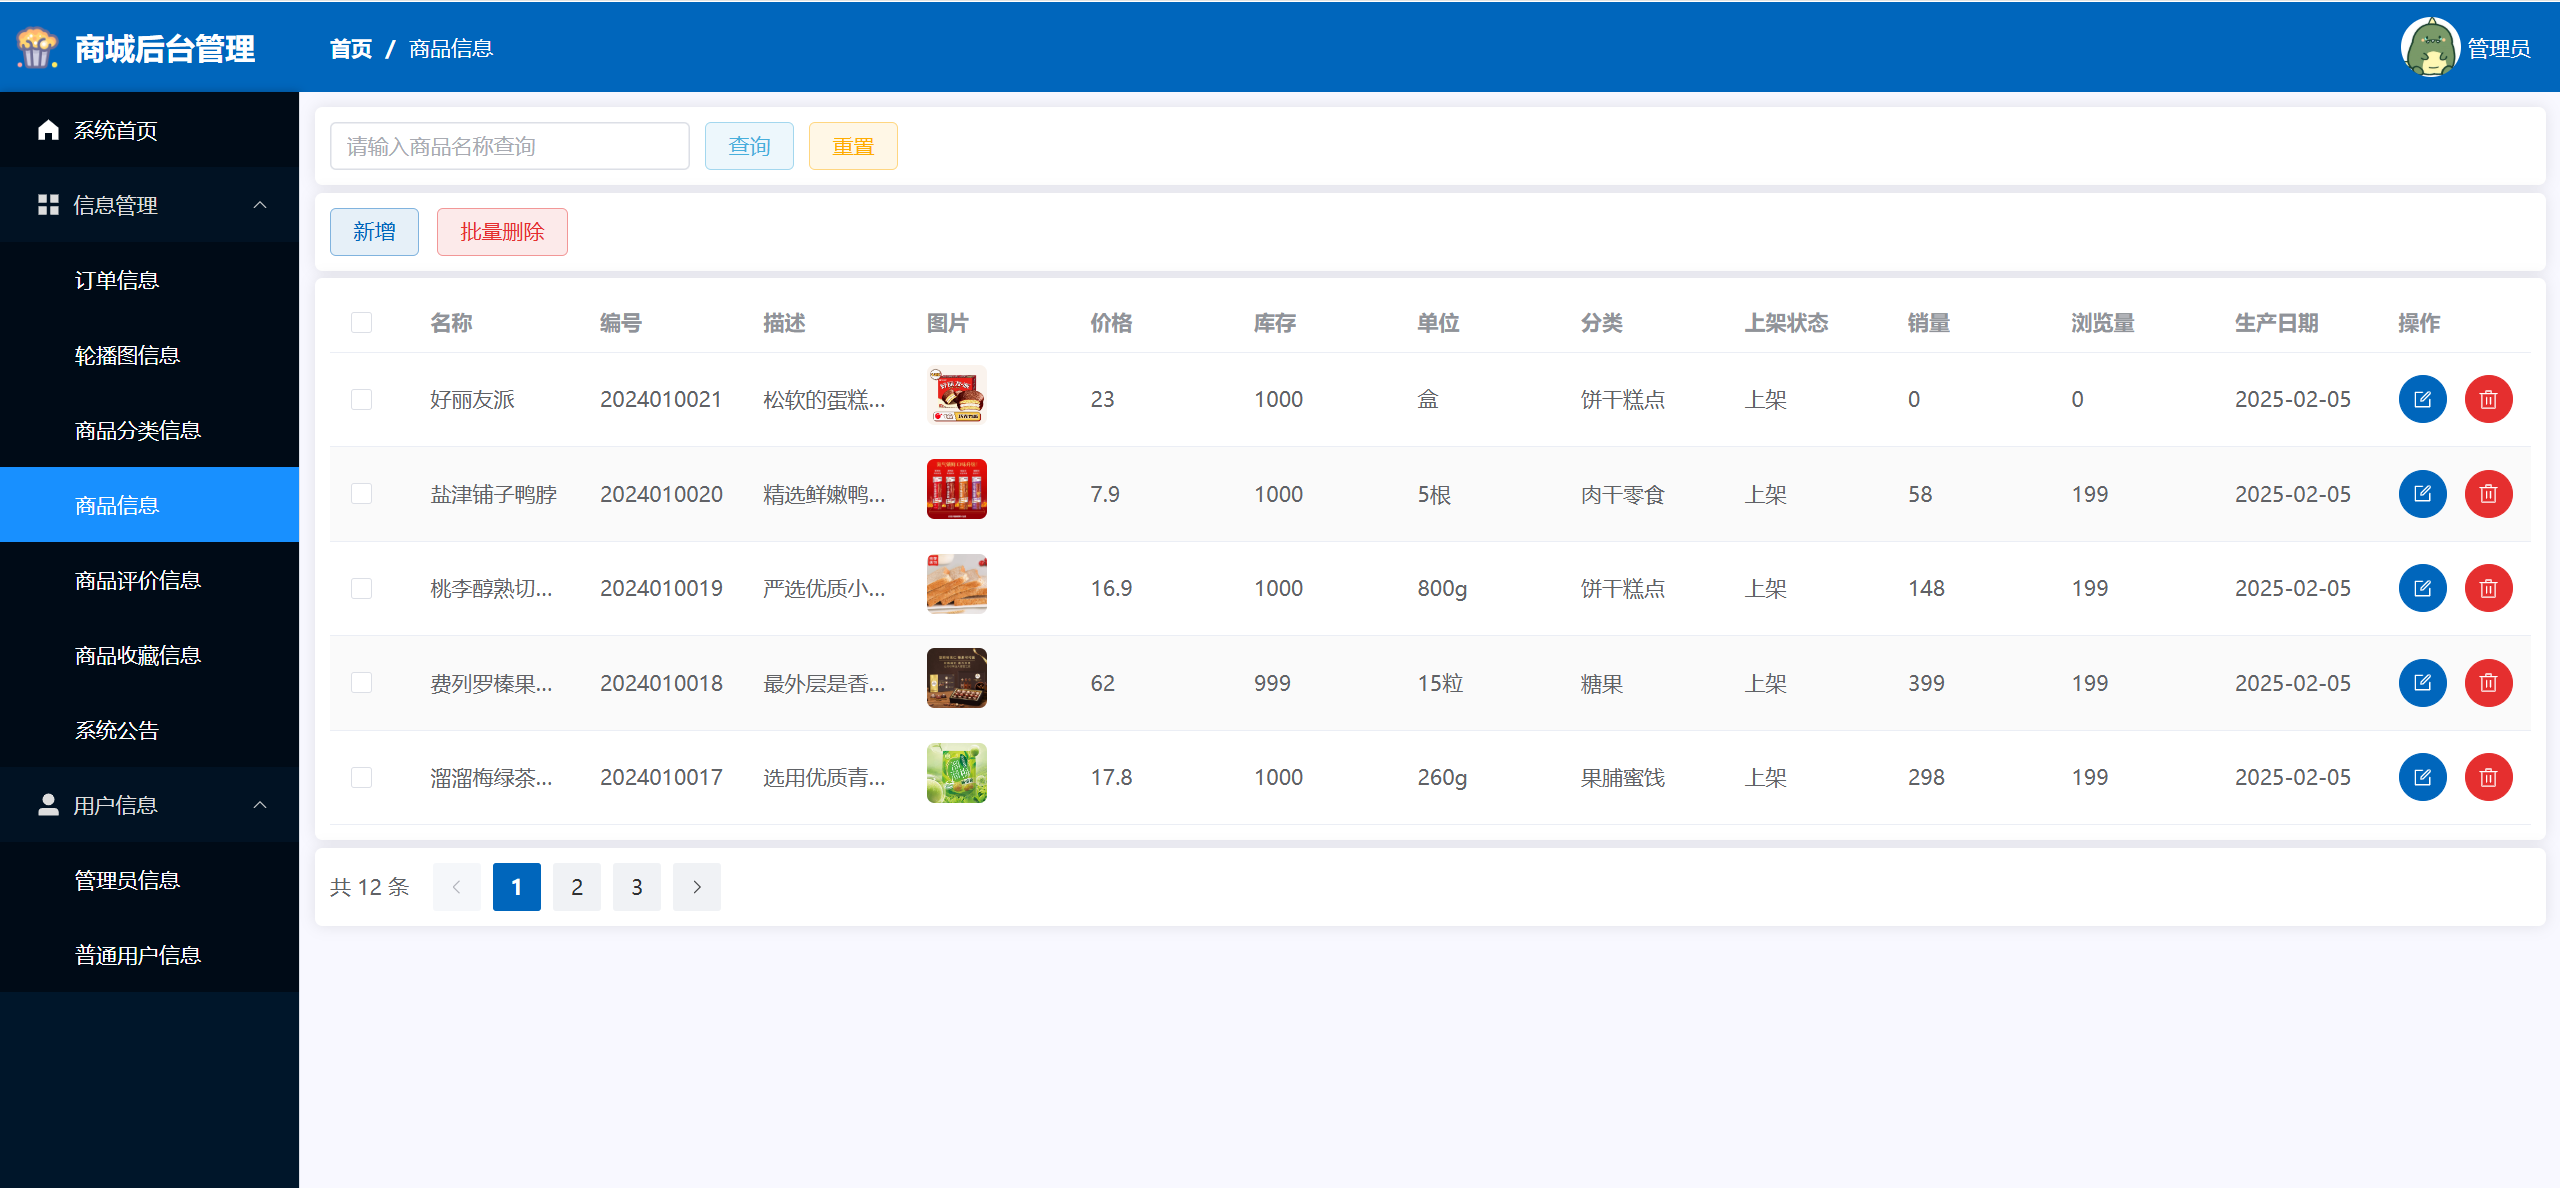2560x1188 pixels.
Task: Select the checkbox for 2024010018 row
Action: [x=361, y=683]
